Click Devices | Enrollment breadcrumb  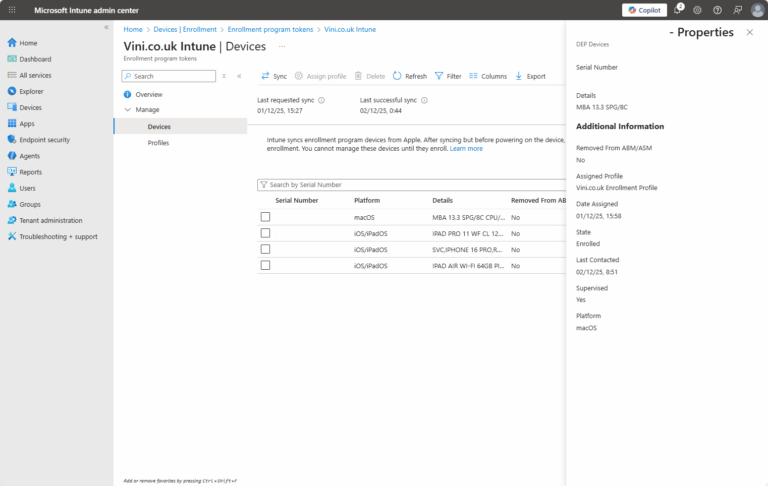click(x=185, y=29)
